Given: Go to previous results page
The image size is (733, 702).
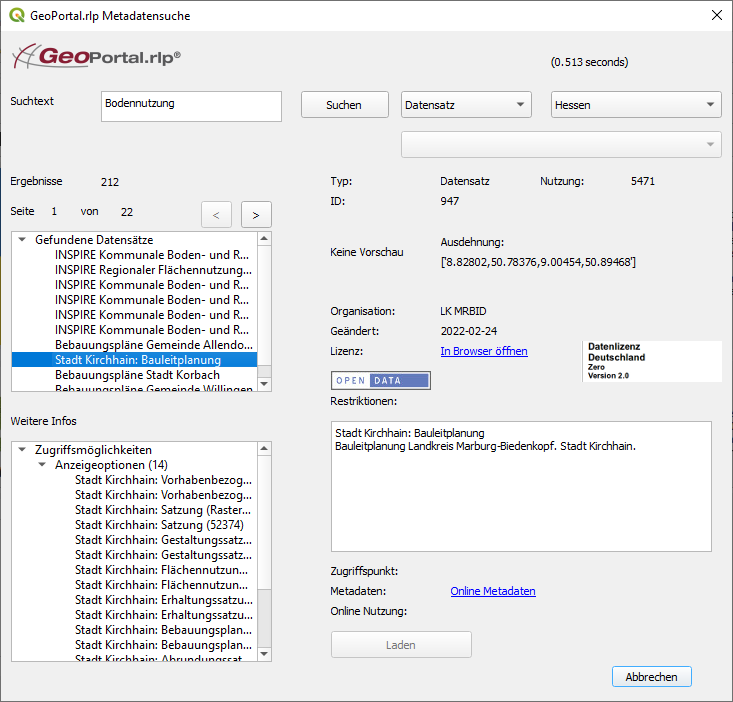Looking at the screenshot, I should (x=216, y=215).
